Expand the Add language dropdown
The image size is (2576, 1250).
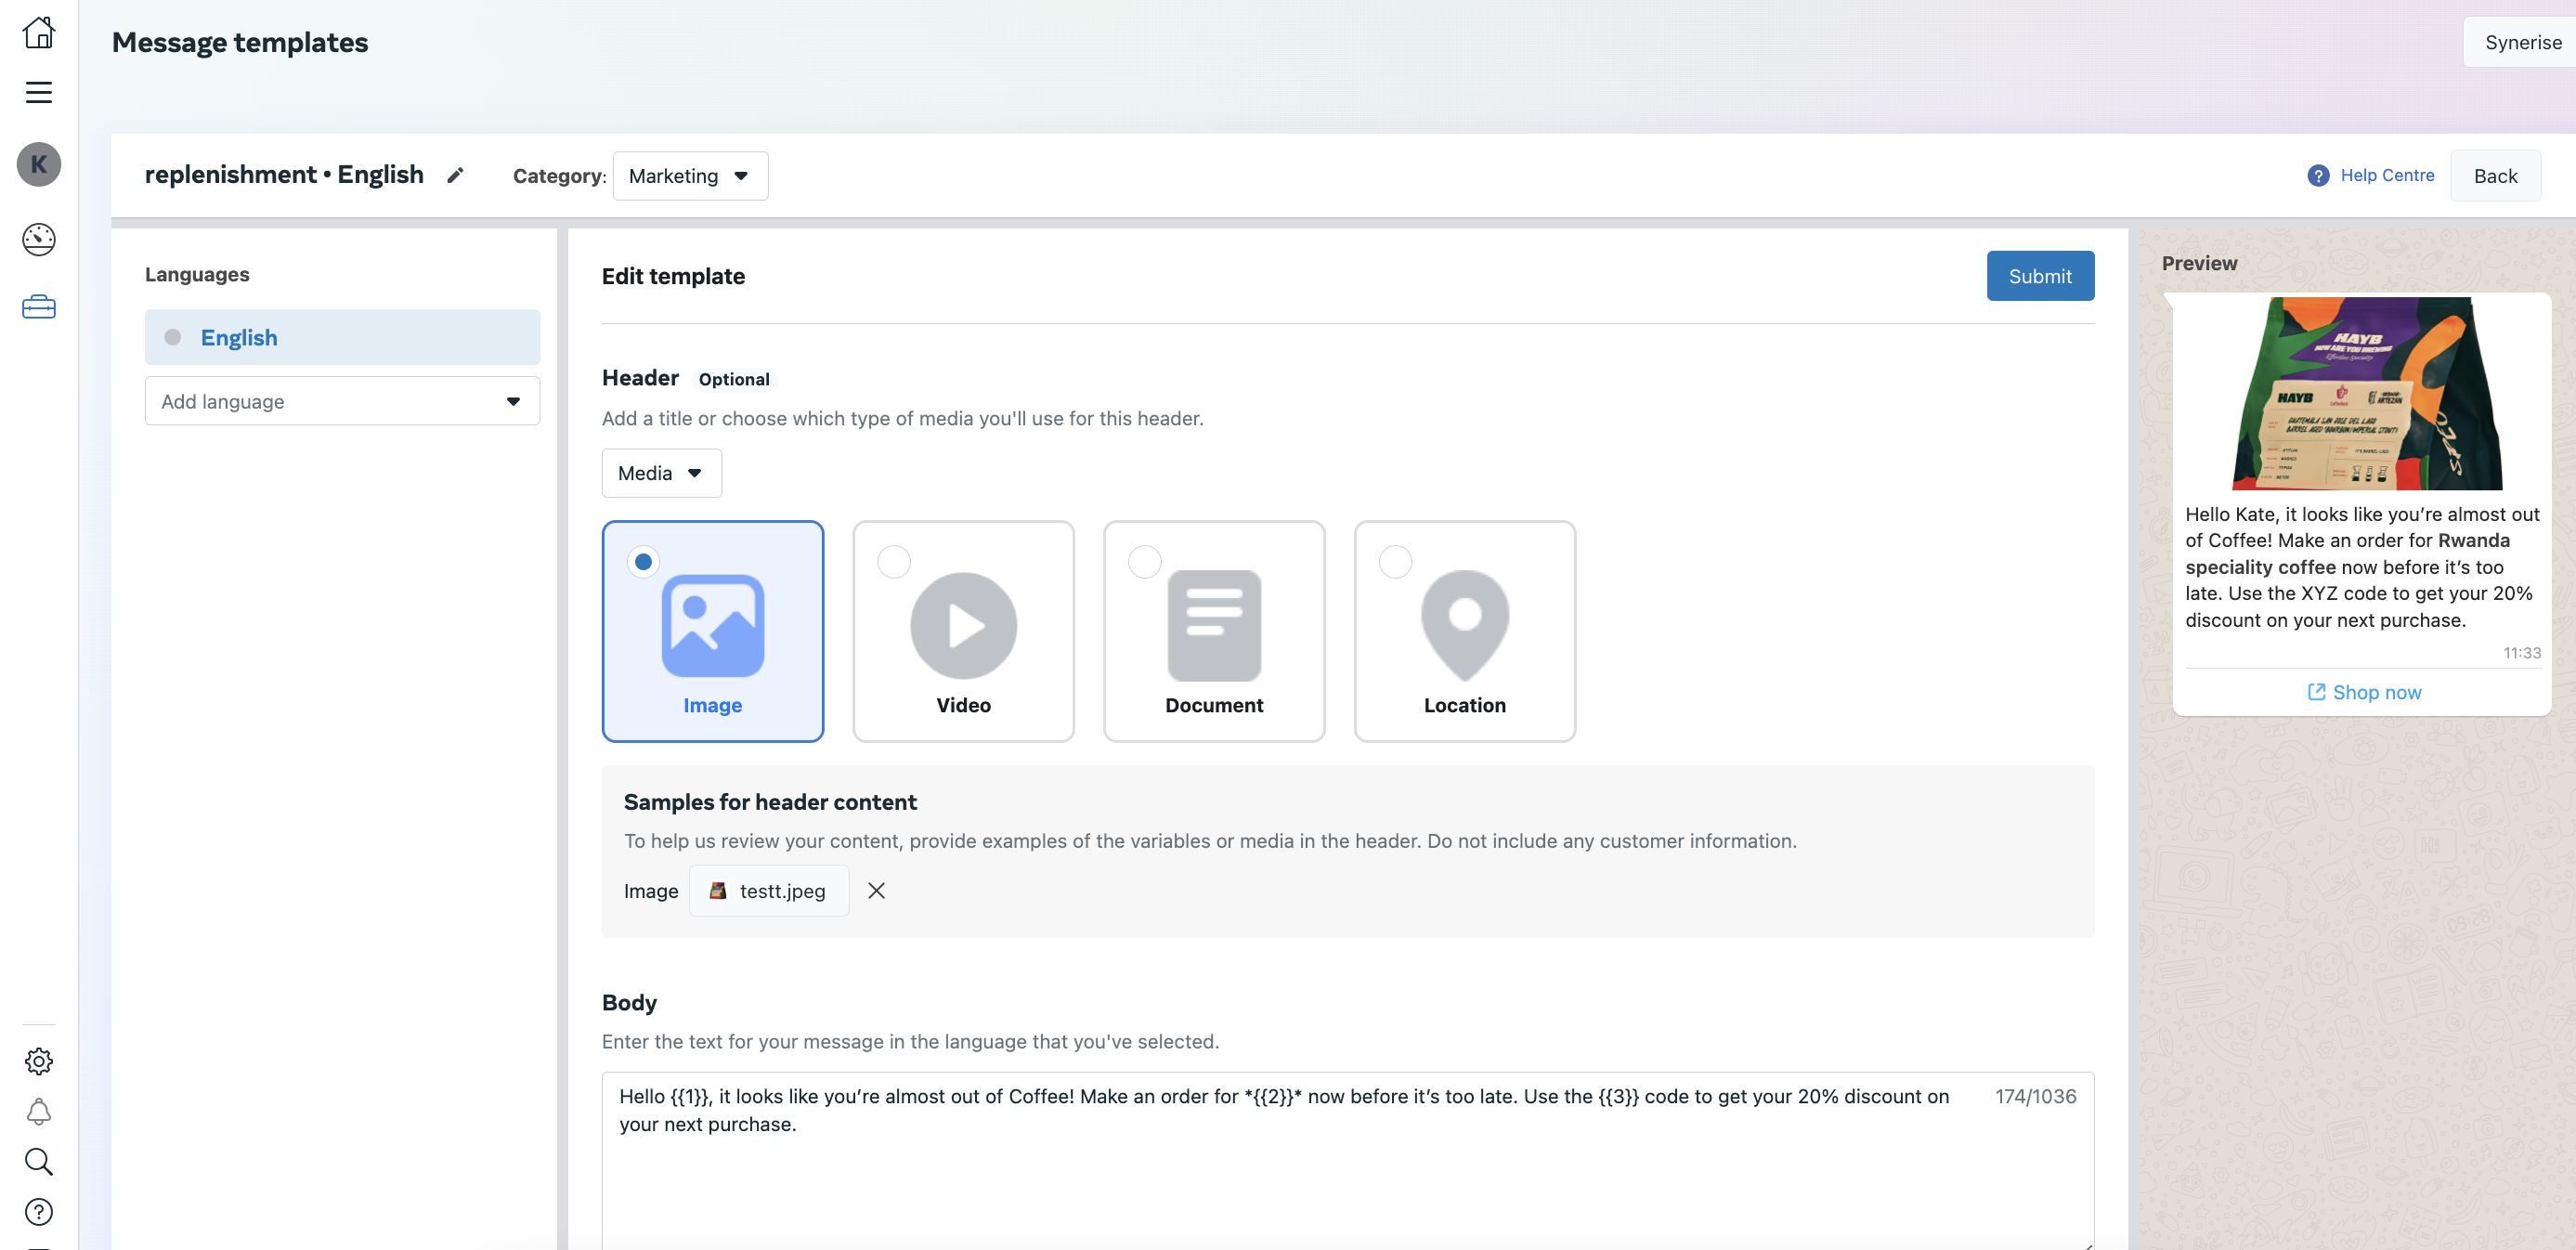(342, 401)
